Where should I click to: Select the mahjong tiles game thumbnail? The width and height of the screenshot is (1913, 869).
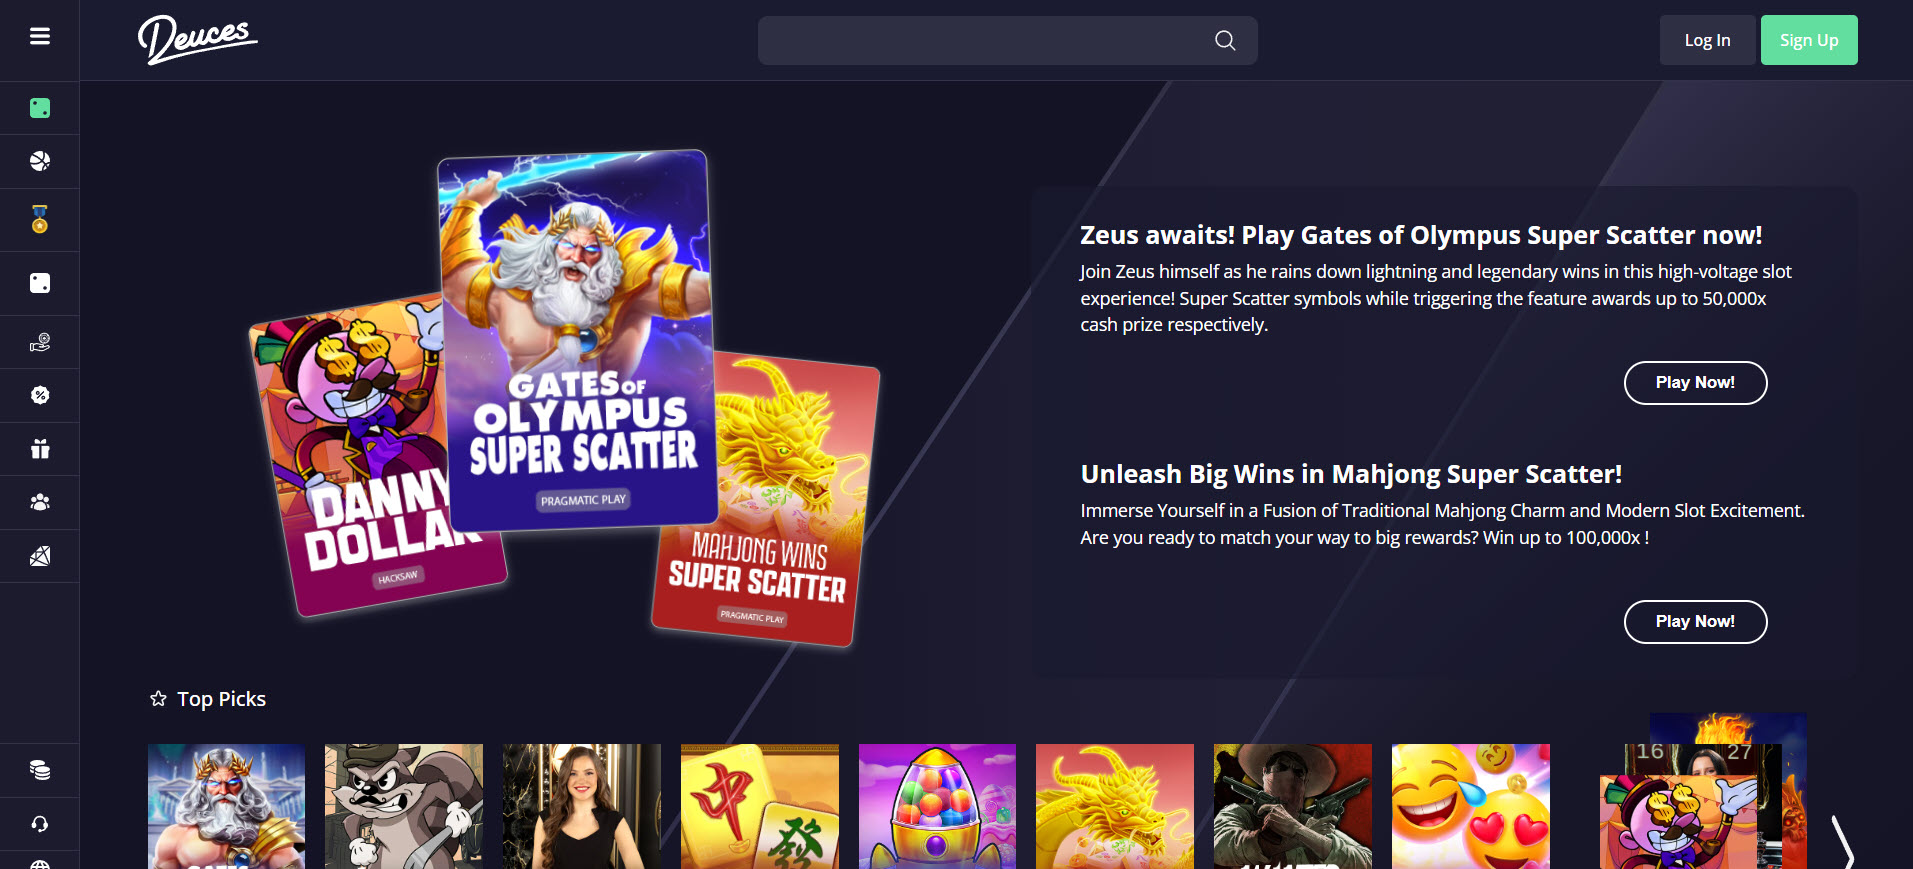(x=760, y=806)
